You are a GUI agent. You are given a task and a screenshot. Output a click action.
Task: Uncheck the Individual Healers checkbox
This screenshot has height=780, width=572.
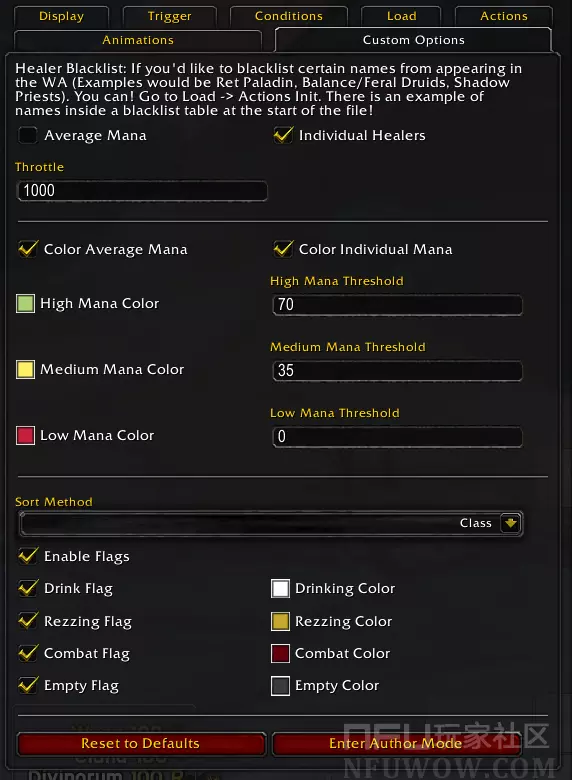283,135
